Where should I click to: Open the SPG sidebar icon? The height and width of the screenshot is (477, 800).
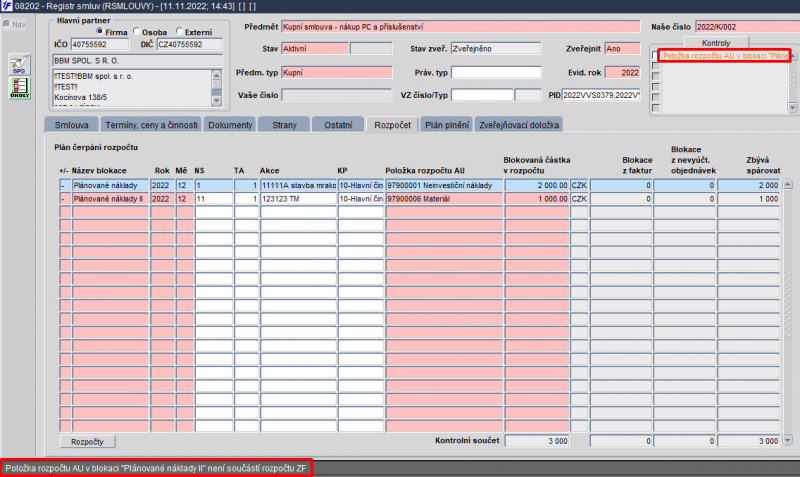pyautogui.click(x=19, y=66)
